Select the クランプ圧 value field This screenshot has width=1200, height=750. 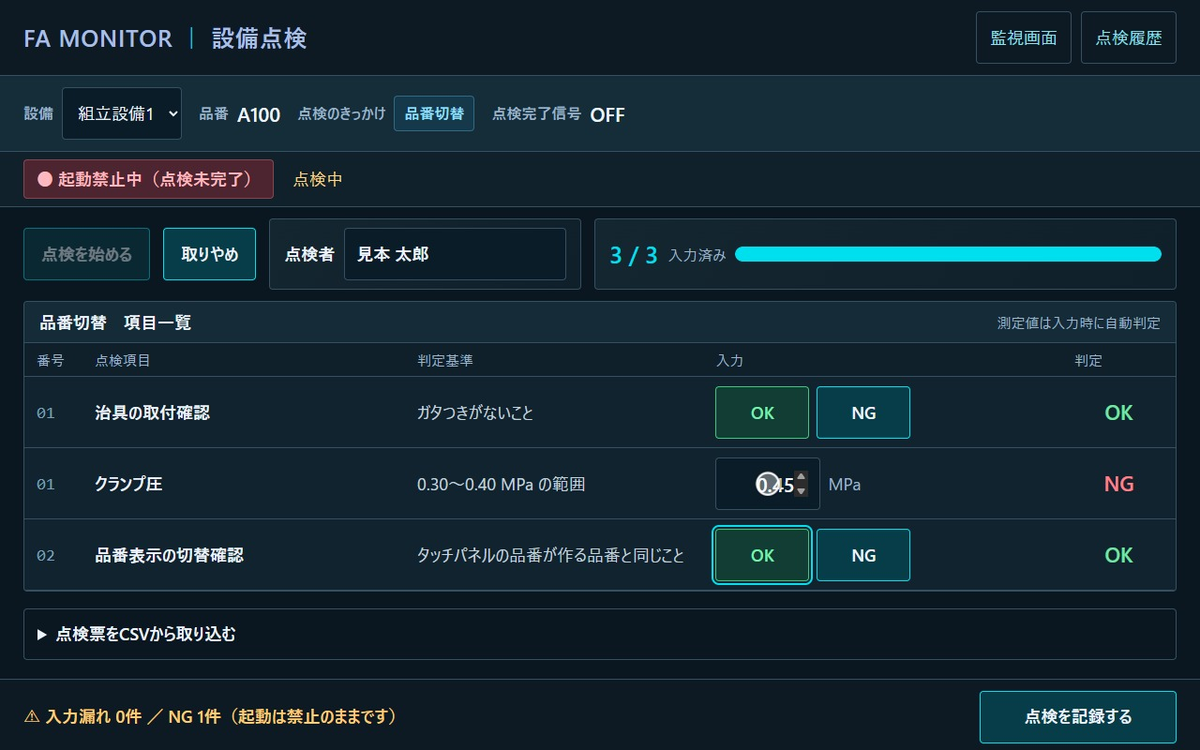pos(767,484)
